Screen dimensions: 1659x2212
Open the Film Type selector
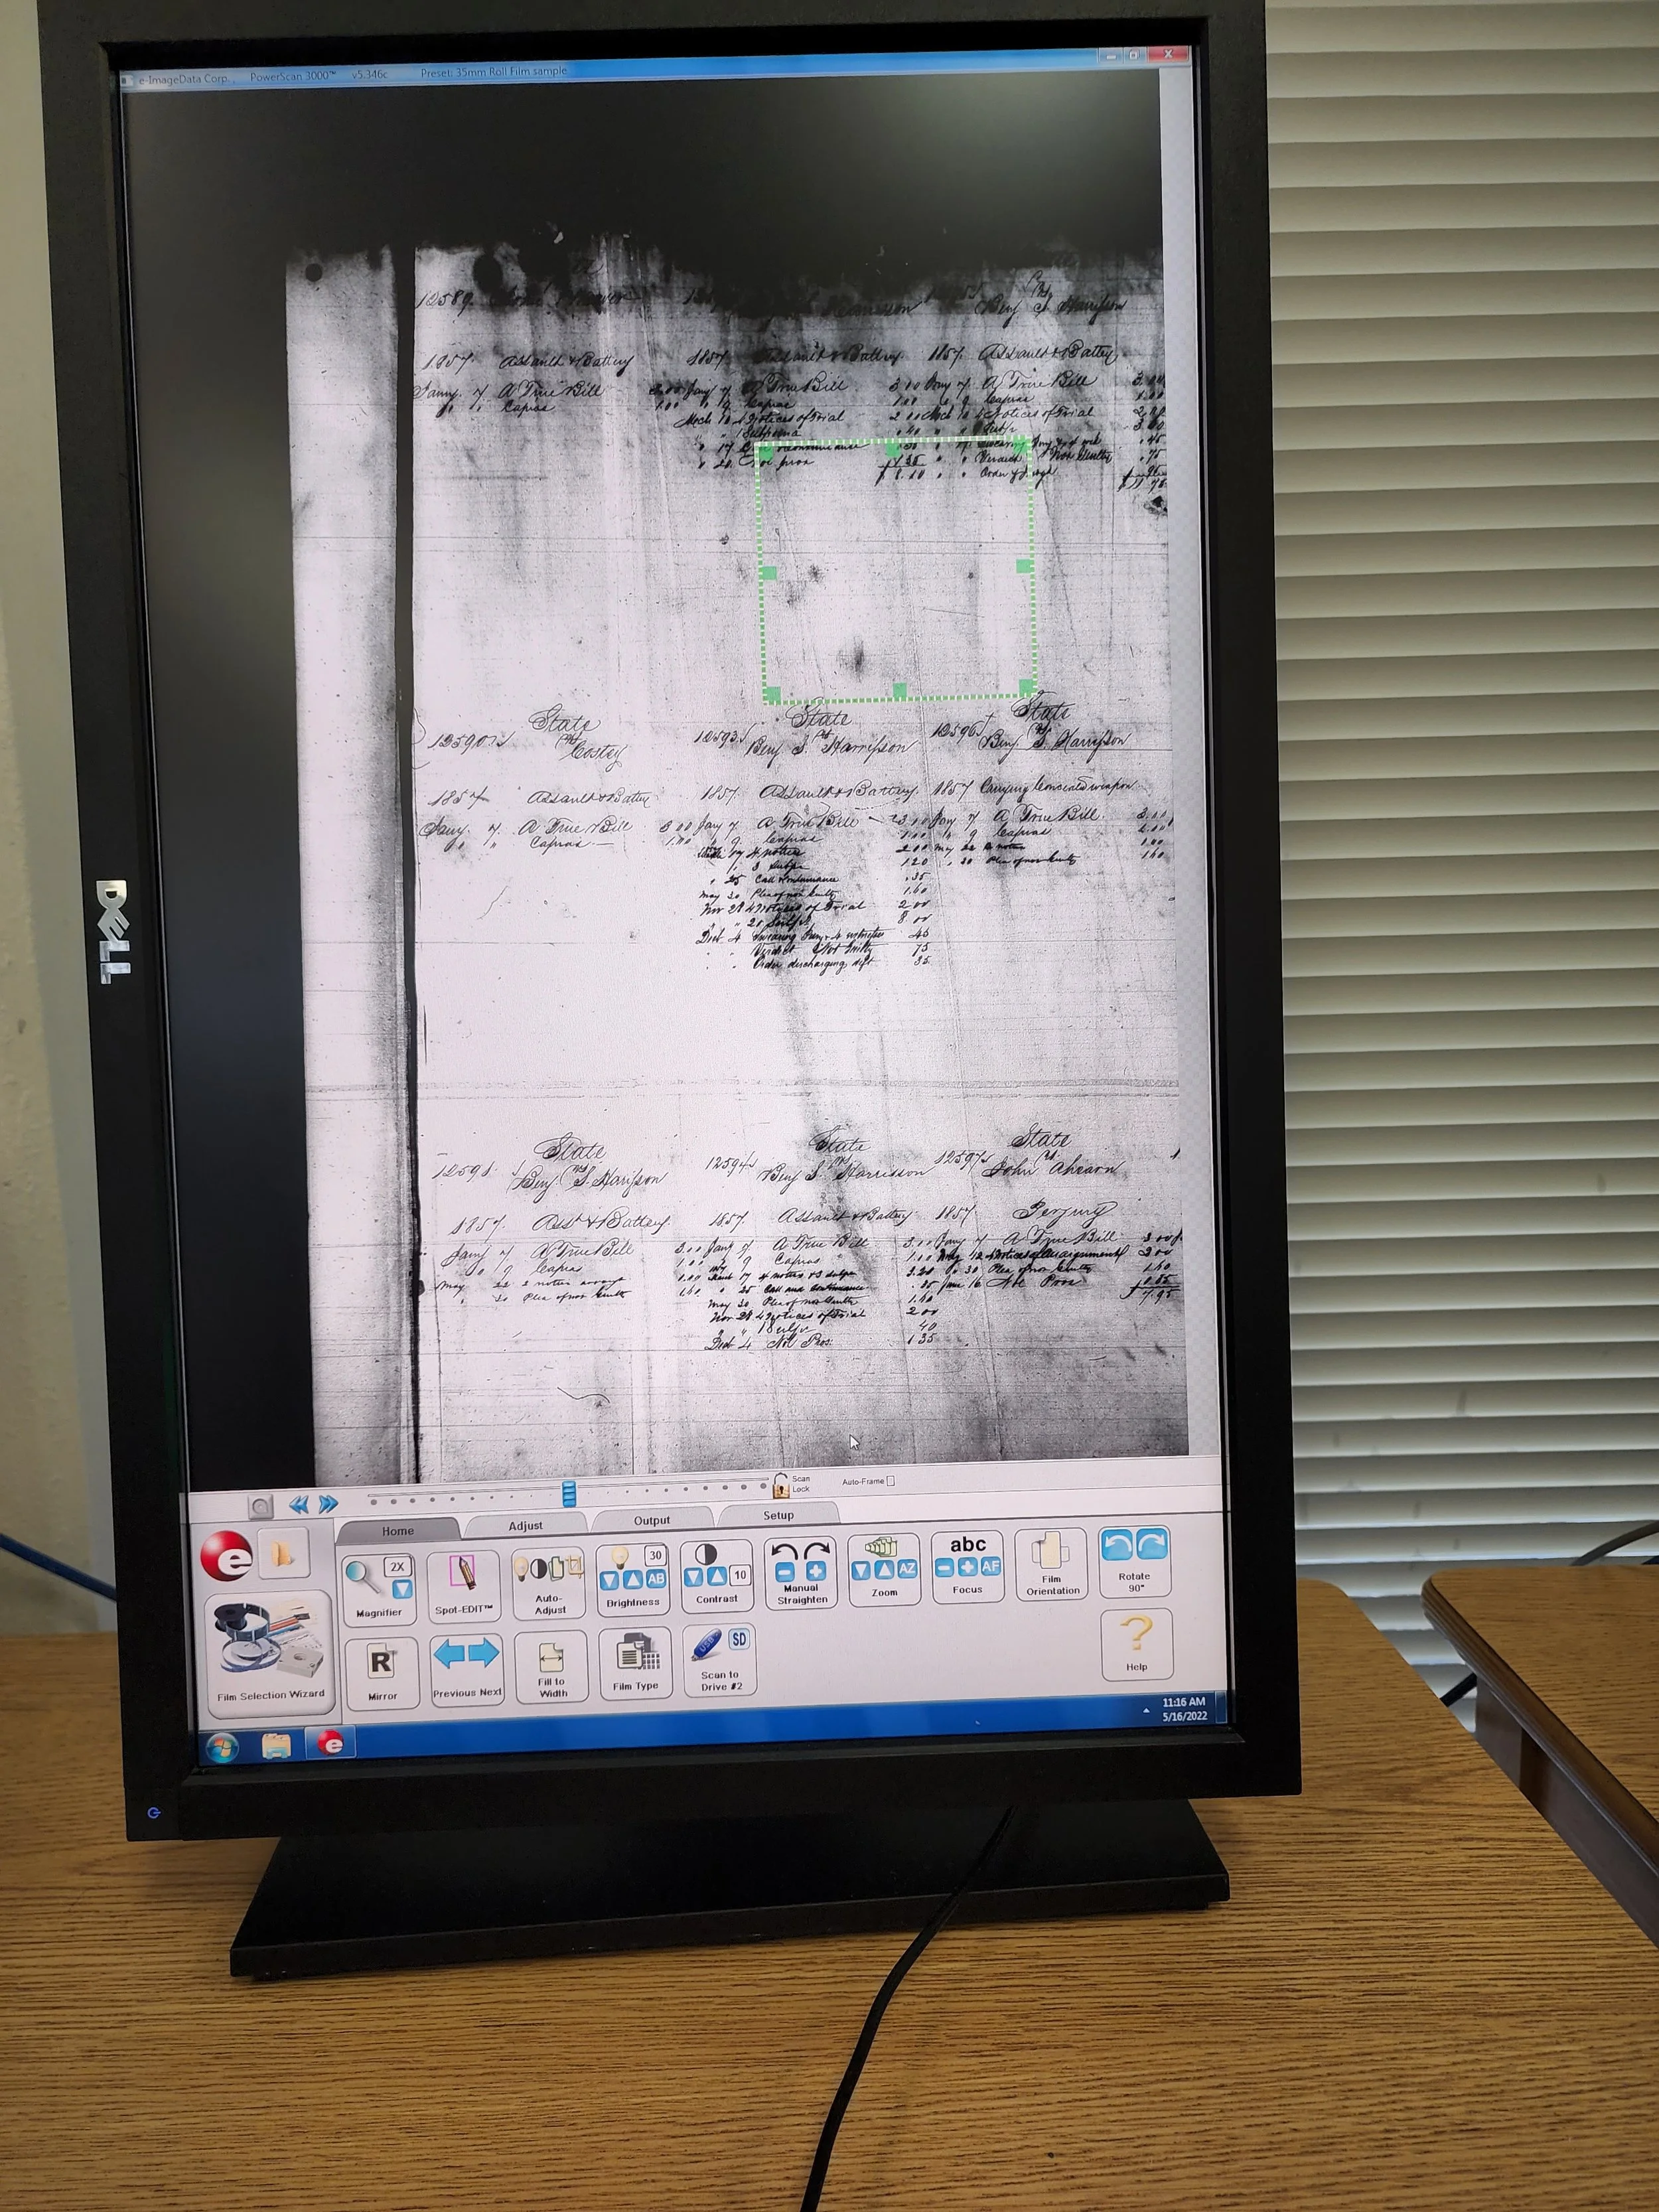636,1664
